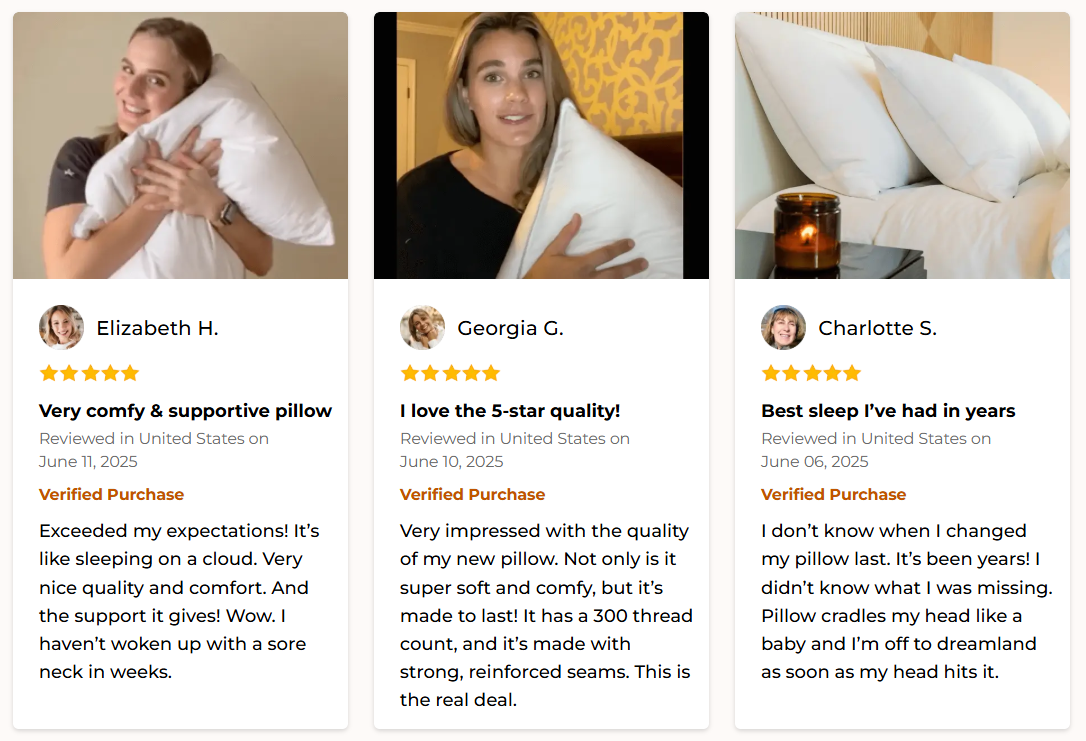
Task: Open Georgia's photo holding a white pillow
Action: click(x=541, y=146)
